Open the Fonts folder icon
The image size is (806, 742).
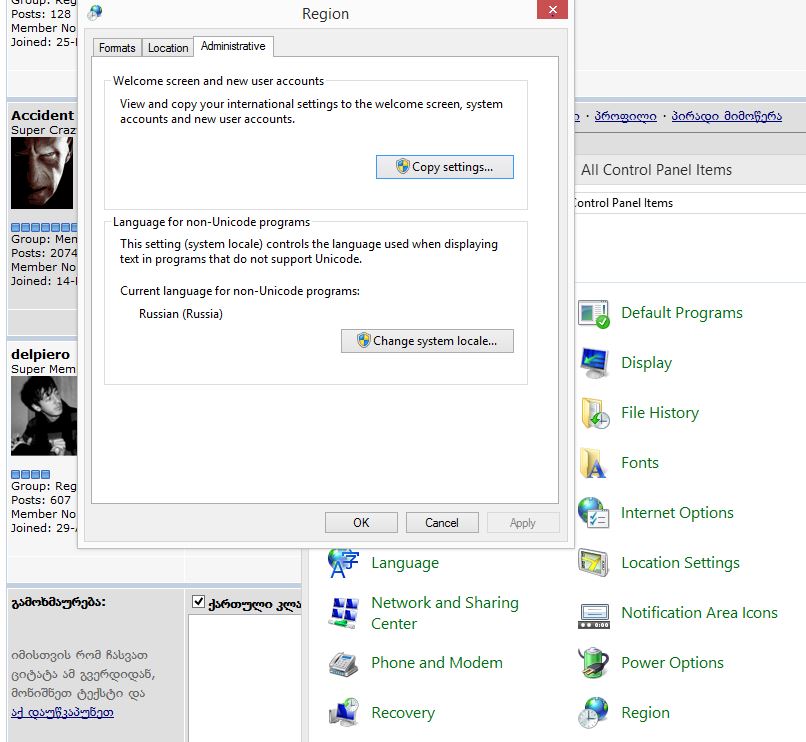[x=593, y=463]
